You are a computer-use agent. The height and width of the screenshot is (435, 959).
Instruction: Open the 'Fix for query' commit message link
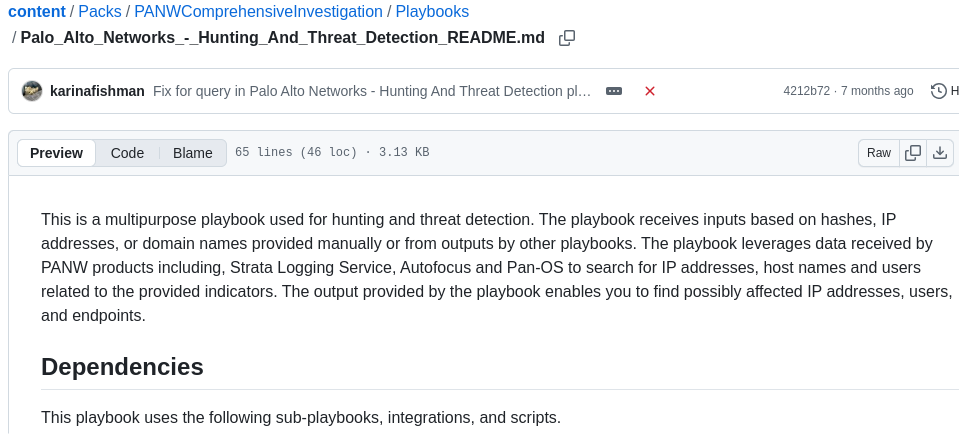tap(371, 91)
